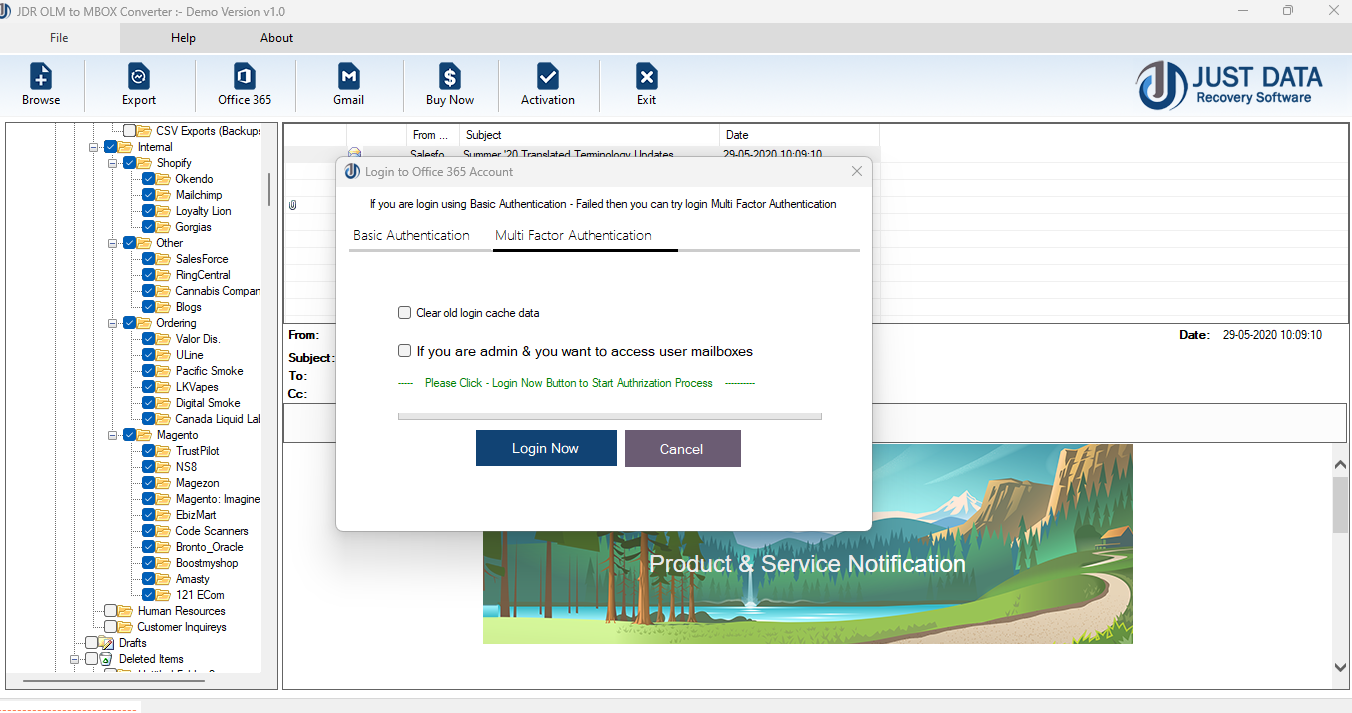
Task: Click the Cancel button in login dialog
Action: (x=683, y=449)
